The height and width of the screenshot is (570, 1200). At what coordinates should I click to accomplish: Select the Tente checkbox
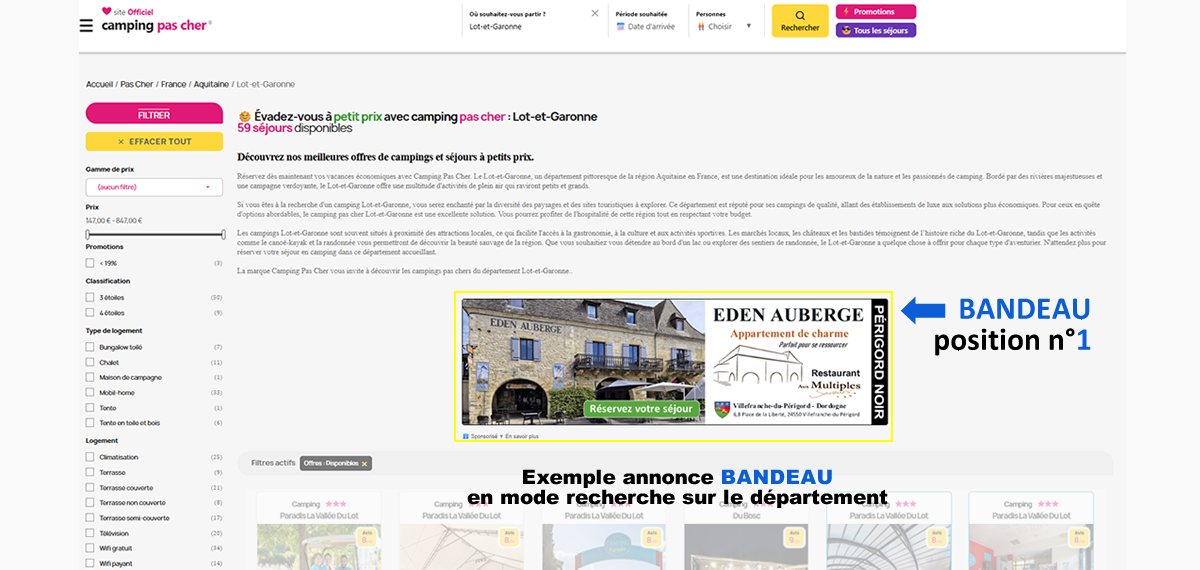[90, 408]
